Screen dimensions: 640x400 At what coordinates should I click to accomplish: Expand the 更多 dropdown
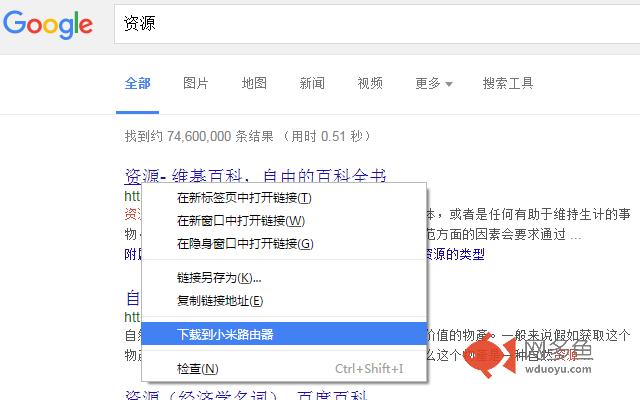433,83
